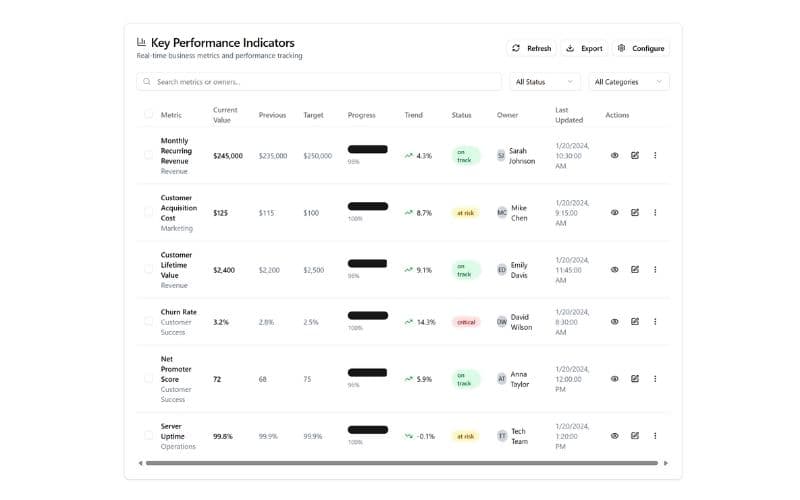This screenshot has width=800, height=500.
Task: Click the horizontal scrollbar below the table
Action: [x=400, y=463]
